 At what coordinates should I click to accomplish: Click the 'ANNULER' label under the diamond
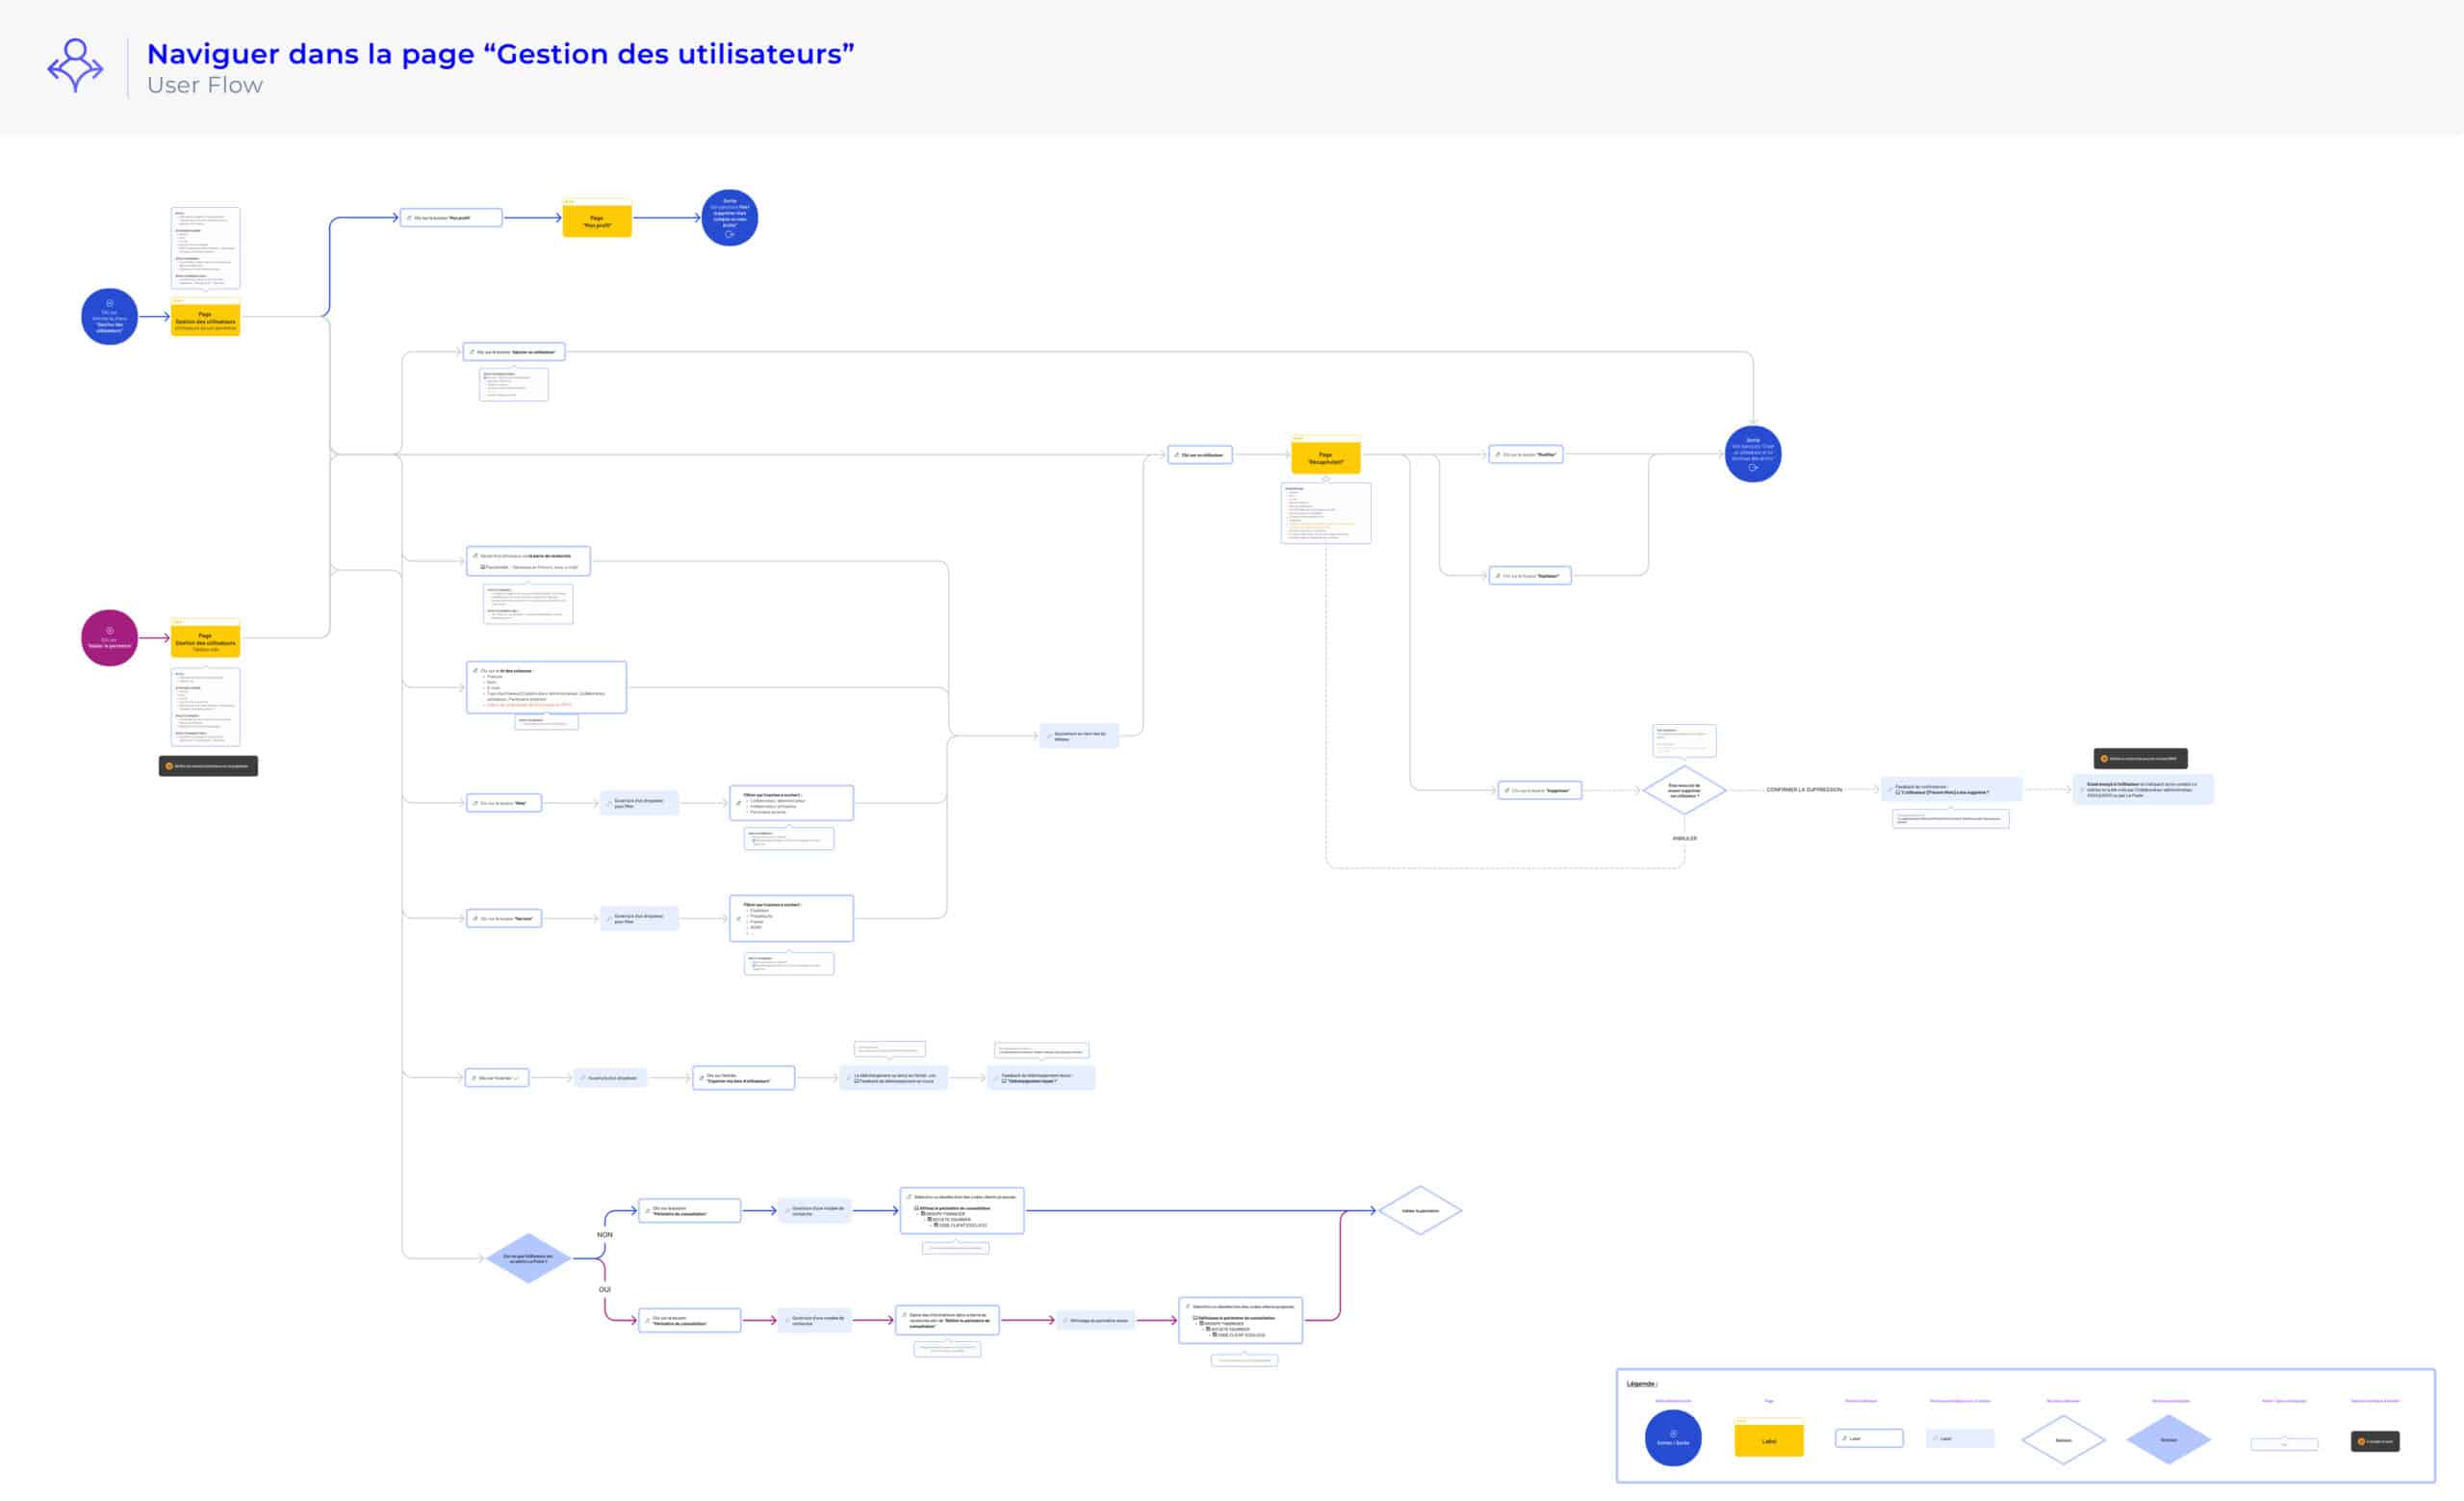[1684, 839]
